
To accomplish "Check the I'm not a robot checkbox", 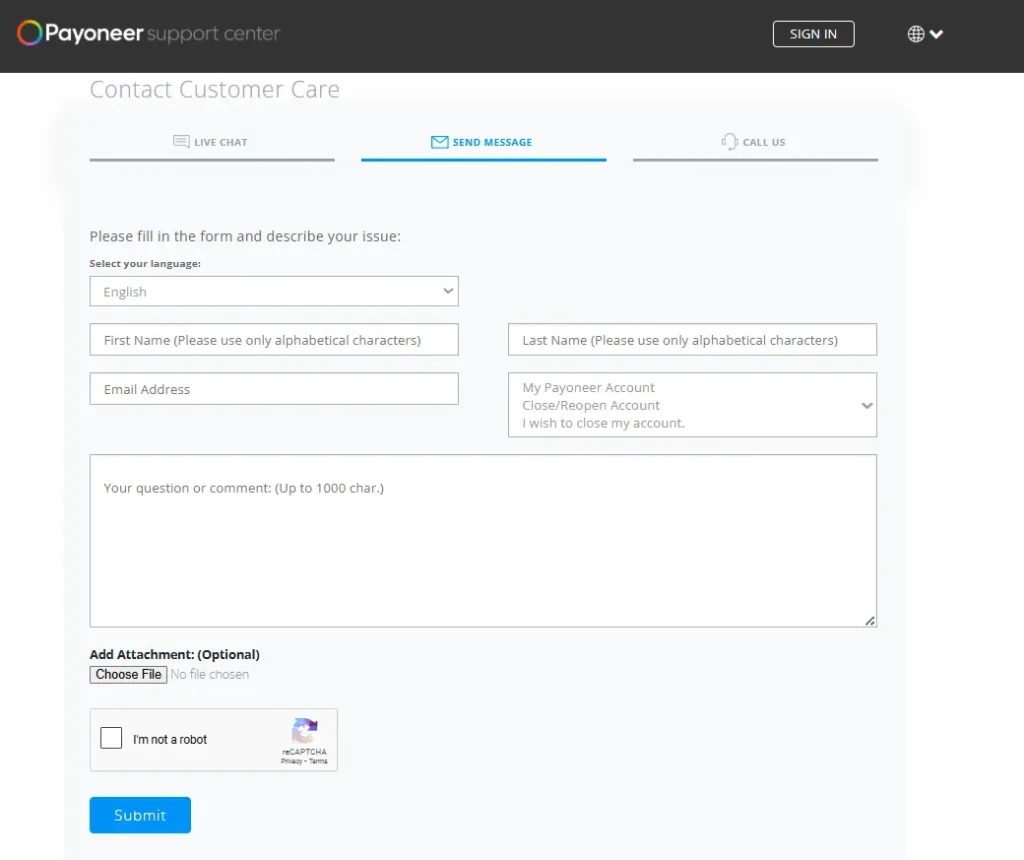I will [111, 739].
